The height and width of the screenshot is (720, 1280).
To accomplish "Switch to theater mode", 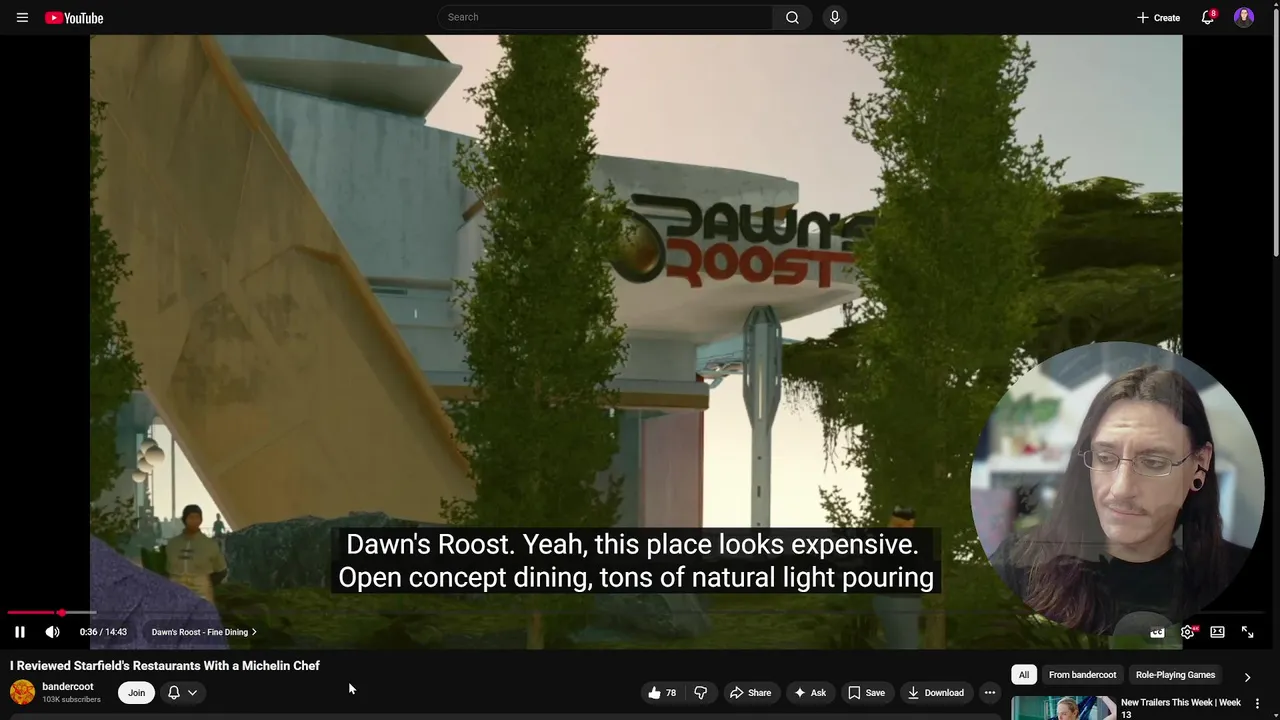I will coord(1217,632).
